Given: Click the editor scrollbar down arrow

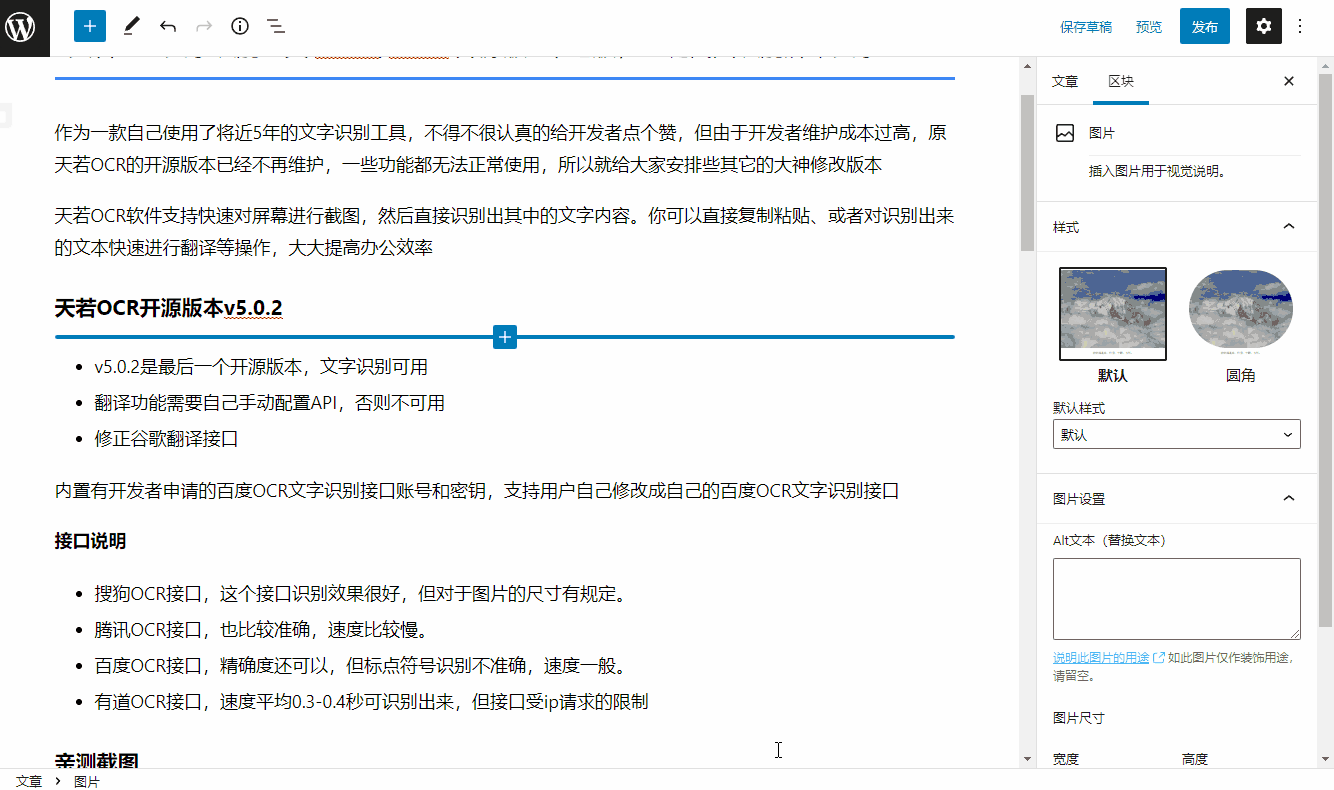Looking at the screenshot, I should [1027, 760].
